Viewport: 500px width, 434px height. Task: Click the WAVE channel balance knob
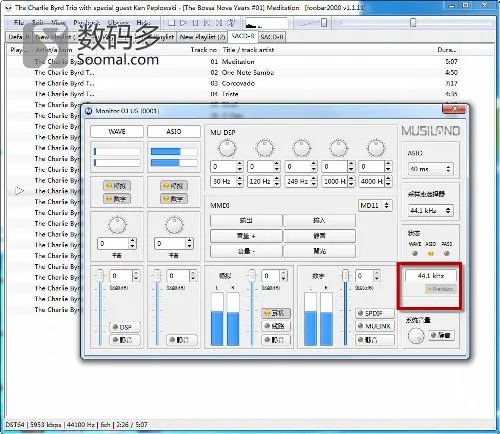click(x=117, y=225)
